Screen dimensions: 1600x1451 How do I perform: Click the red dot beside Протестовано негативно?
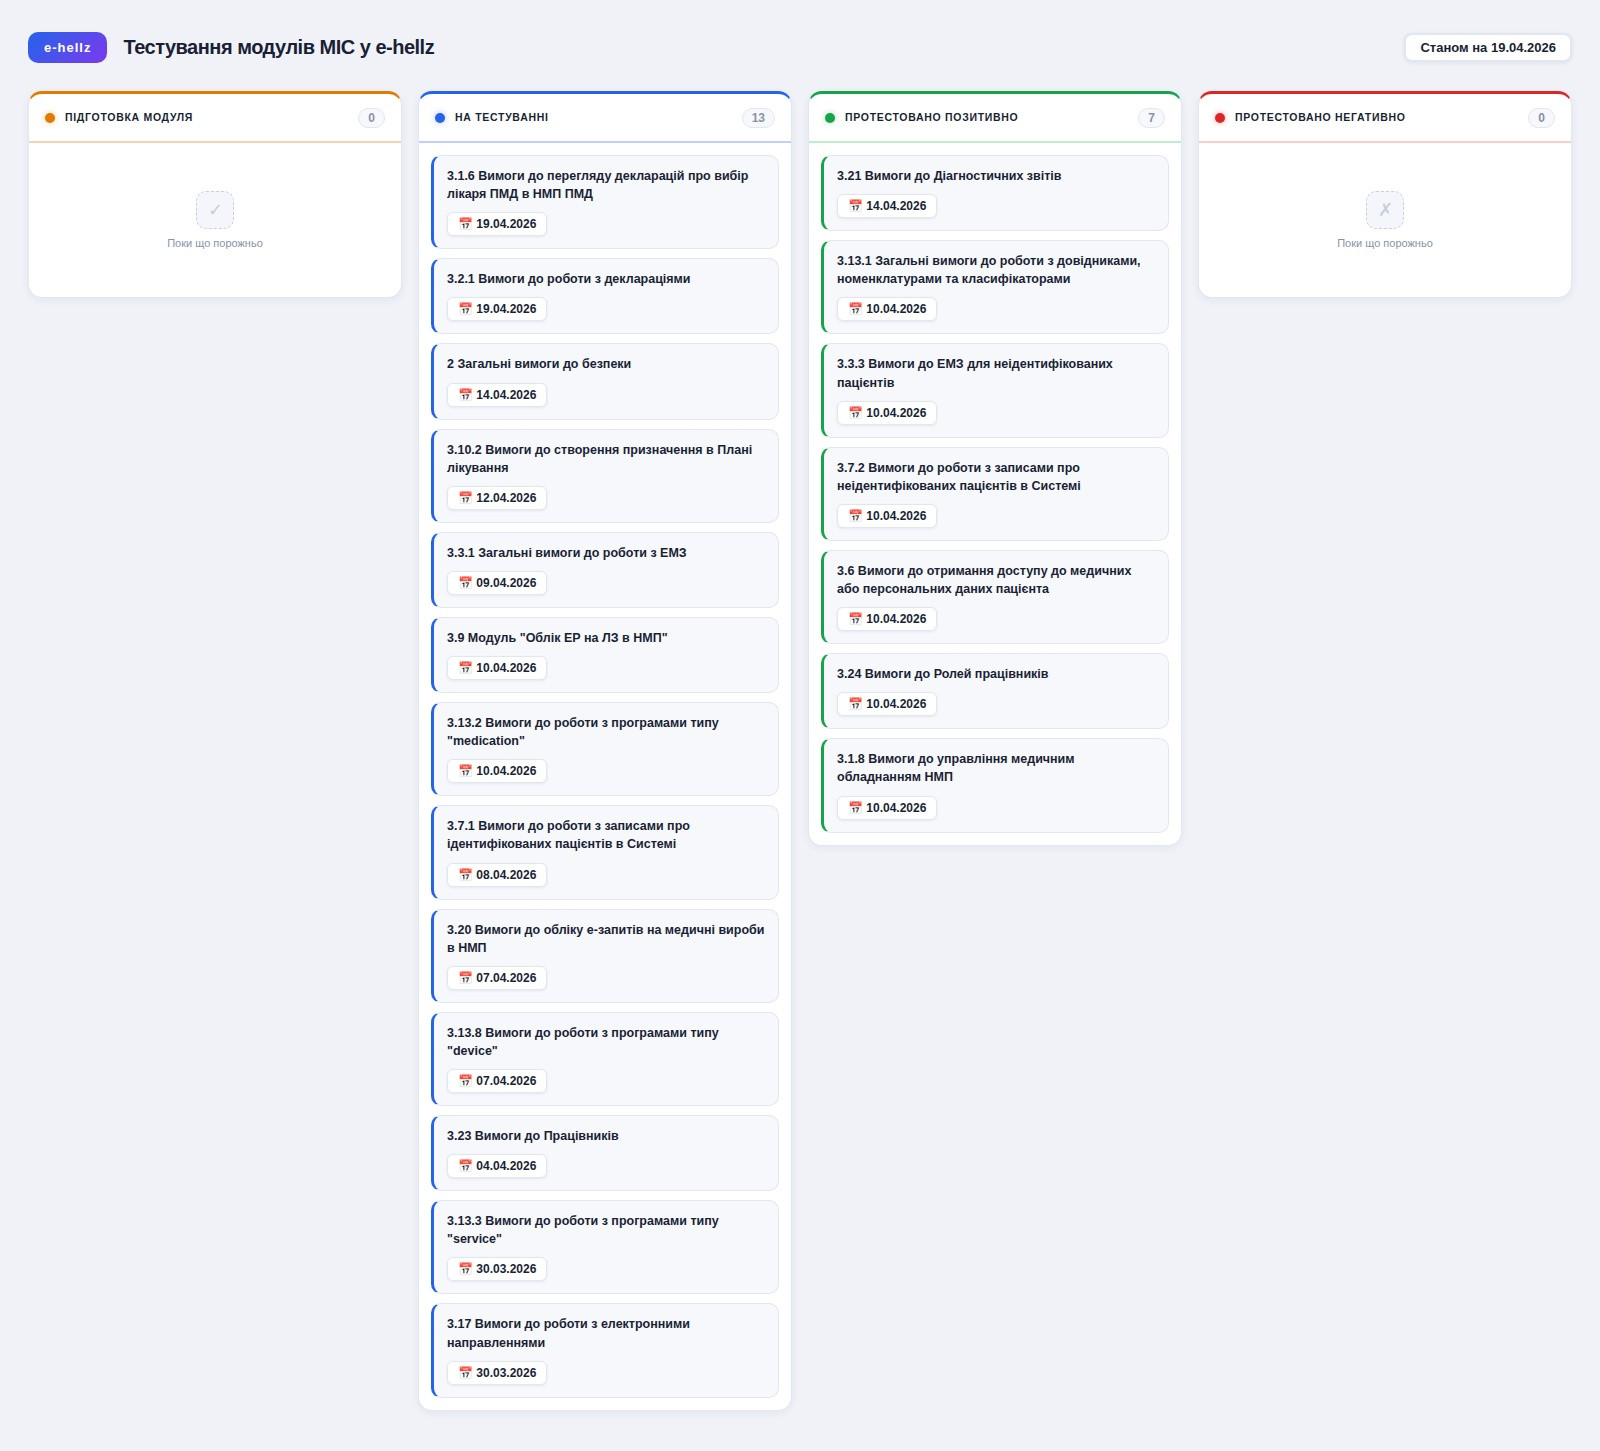[x=1220, y=118]
